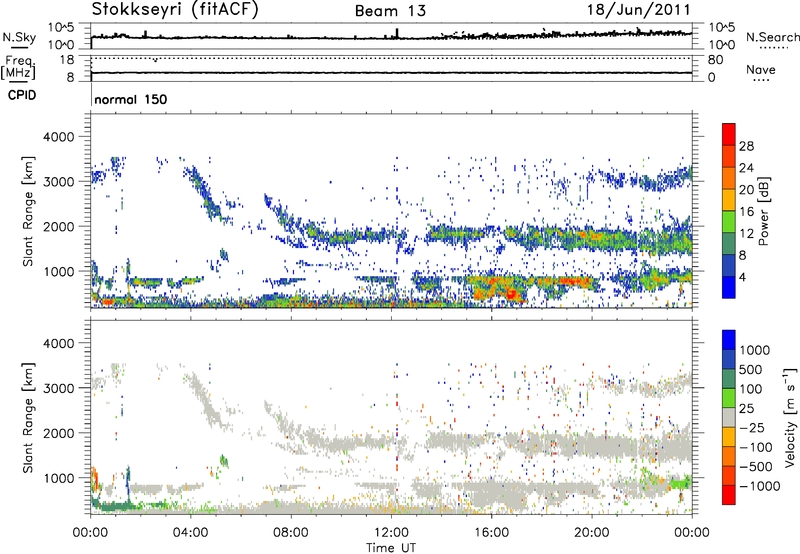Click the power panel 'Slant Range [km]' label

tap(28, 211)
